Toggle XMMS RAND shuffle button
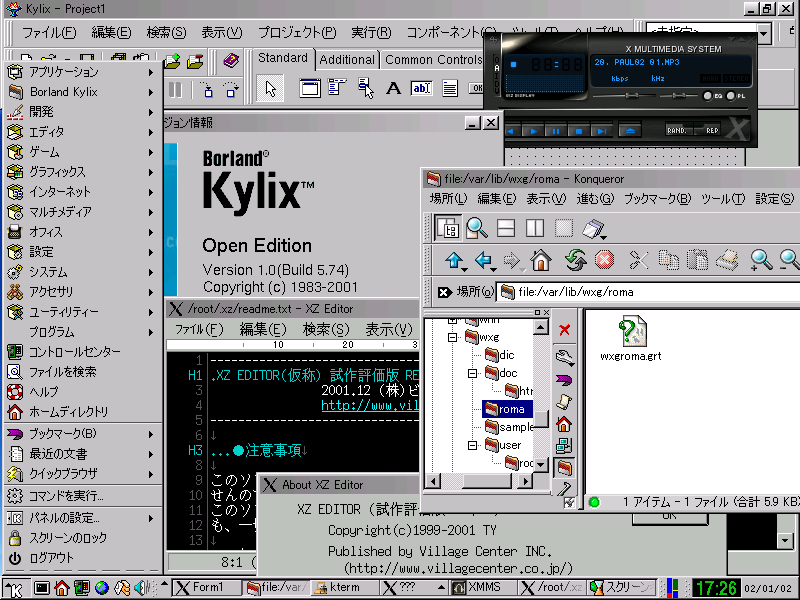The image size is (800, 600). coord(678,131)
